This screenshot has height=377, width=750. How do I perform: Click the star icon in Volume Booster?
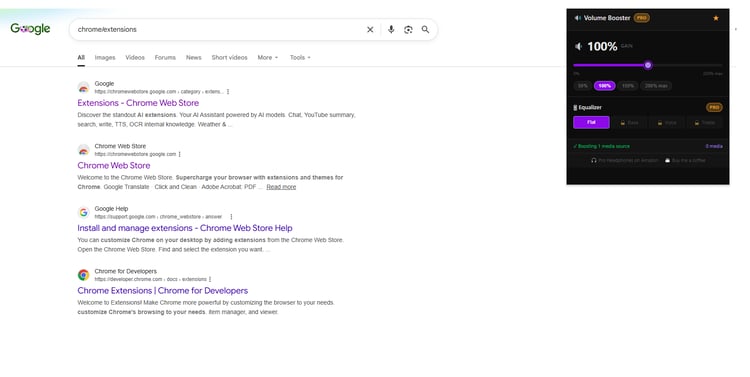[x=716, y=18]
